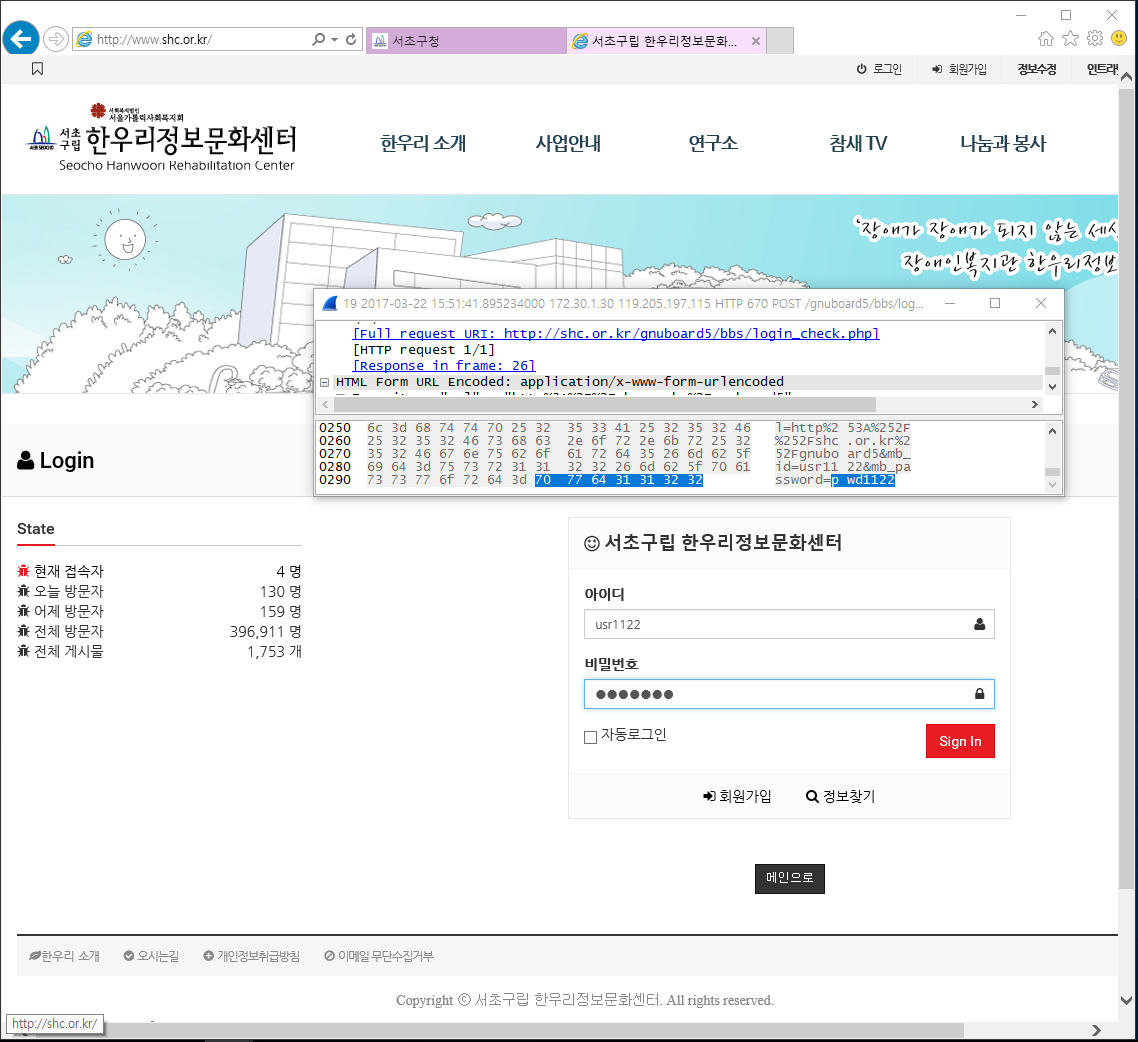Open the favorites star icon
The image size is (1138, 1042).
coord(1071,38)
